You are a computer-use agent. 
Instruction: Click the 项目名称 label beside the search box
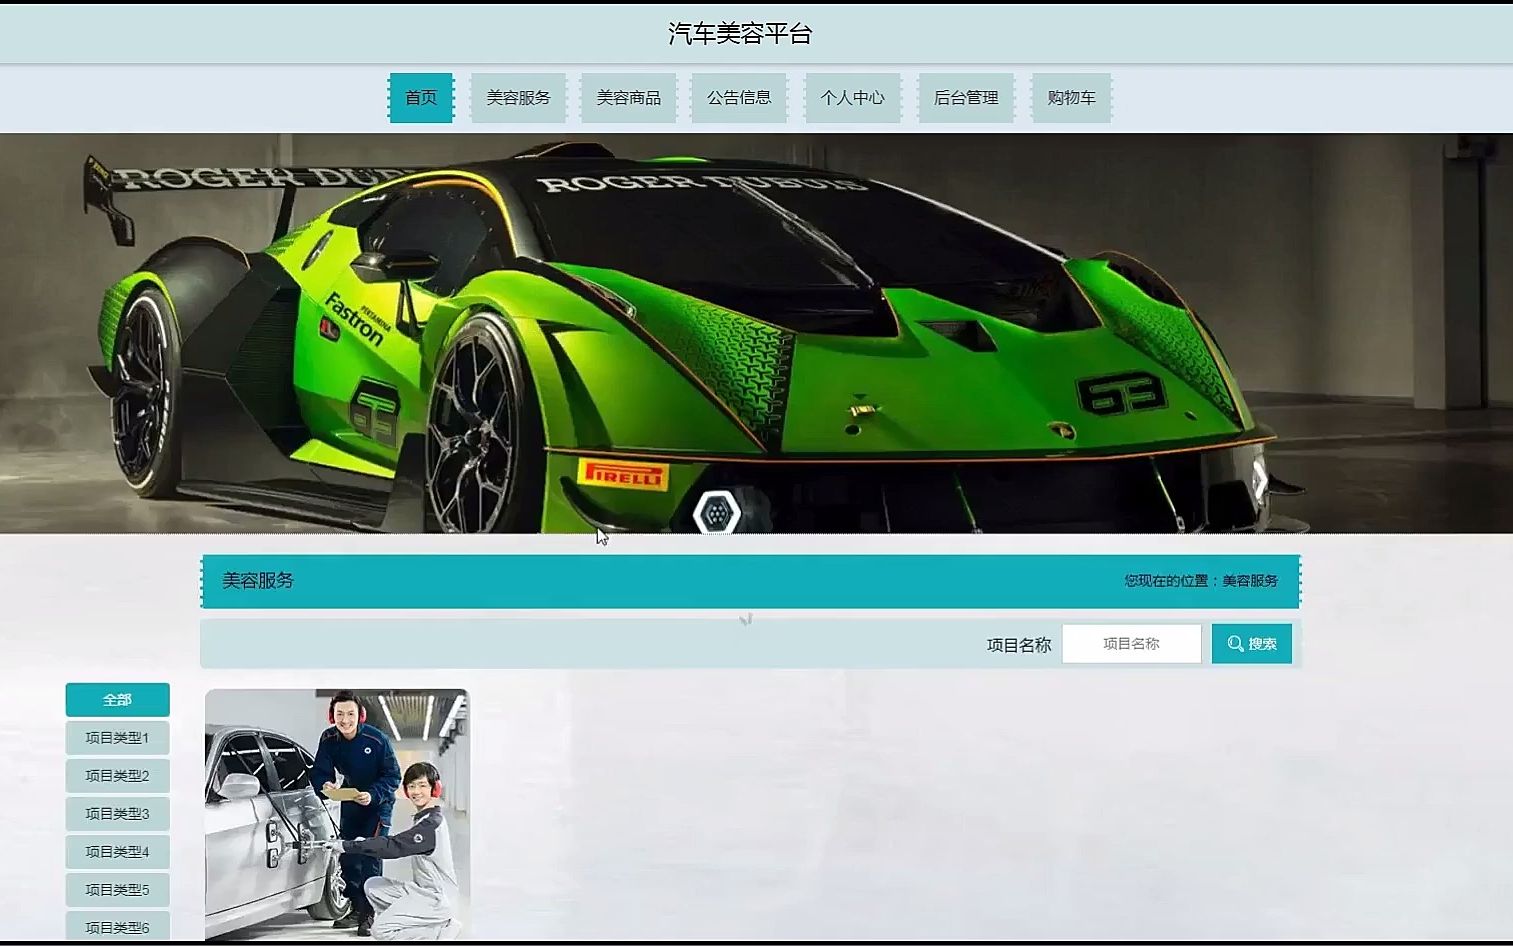(x=1019, y=645)
